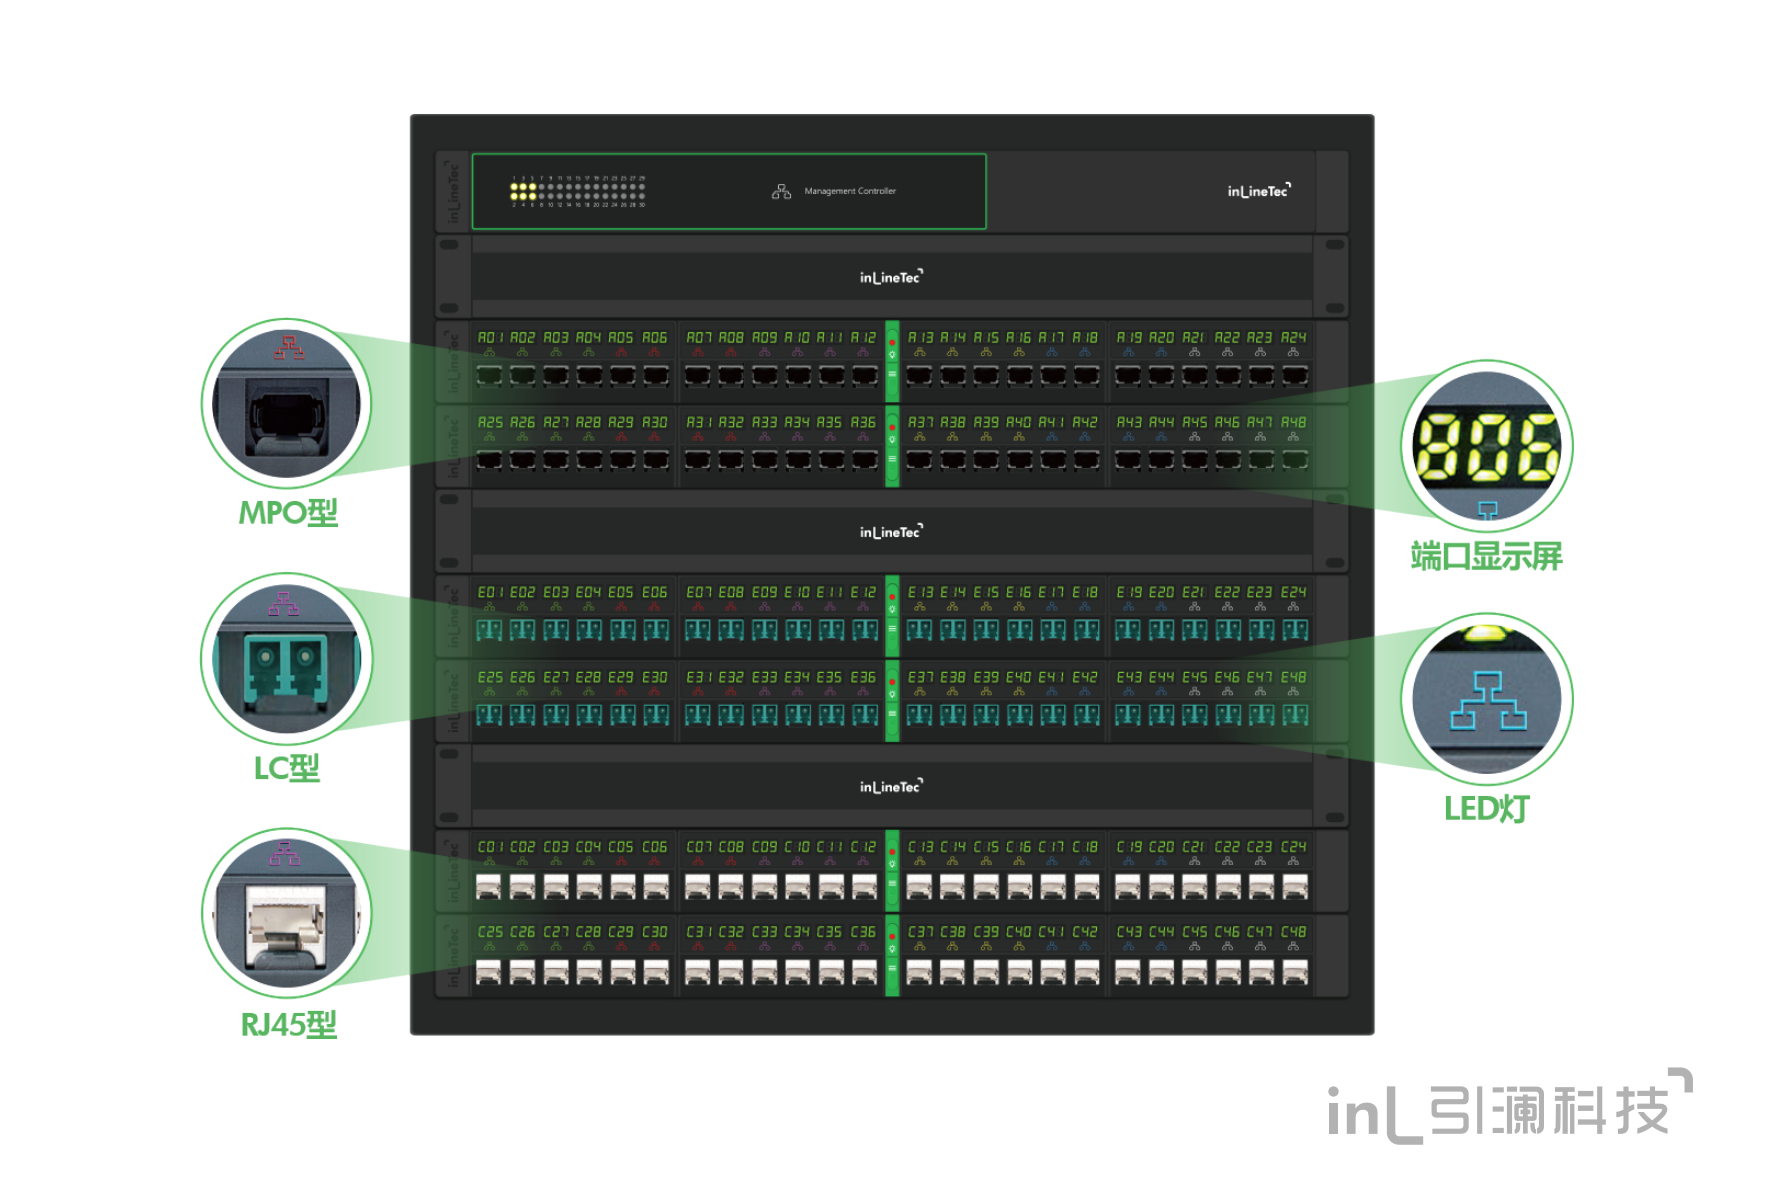
Task: Click the inL 引澜科技 company logo
Action: pyautogui.click(x=1510, y=1107)
